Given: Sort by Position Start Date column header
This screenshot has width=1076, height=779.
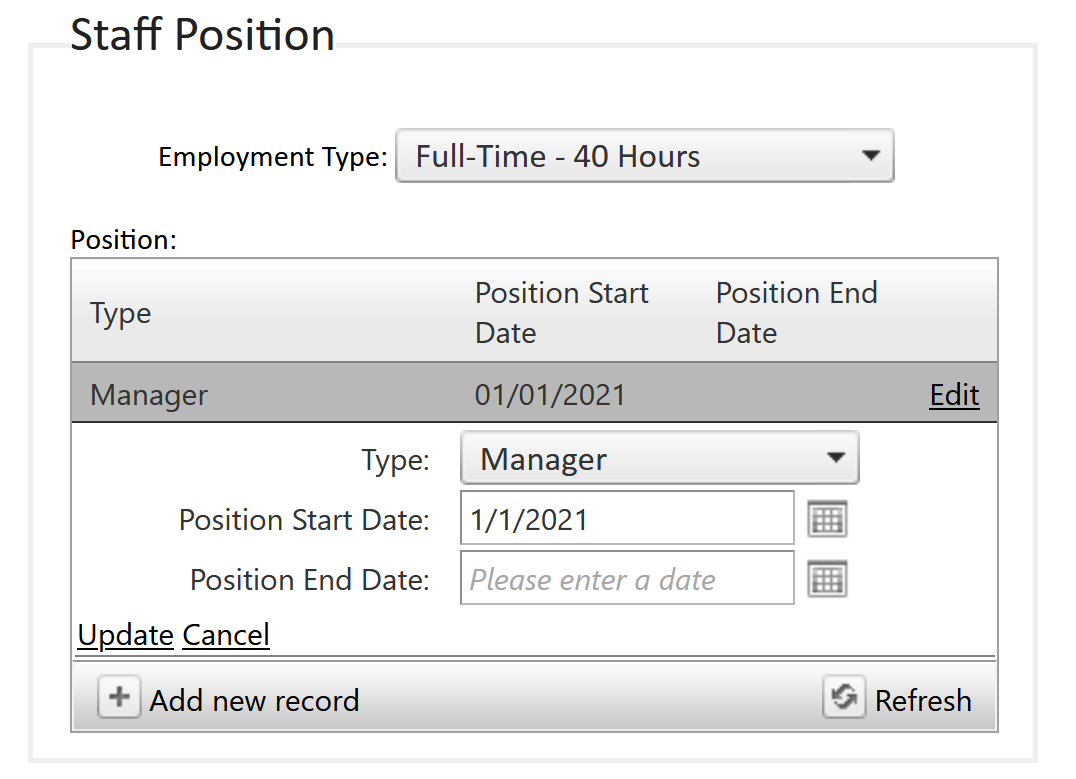Looking at the screenshot, I should click(x=561, y=313).
